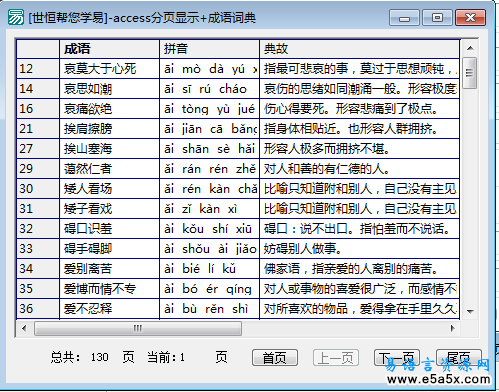499x392 pixels.
Task: Click the cell 妨碍别人做事。
Action: (x=360, y=249)
